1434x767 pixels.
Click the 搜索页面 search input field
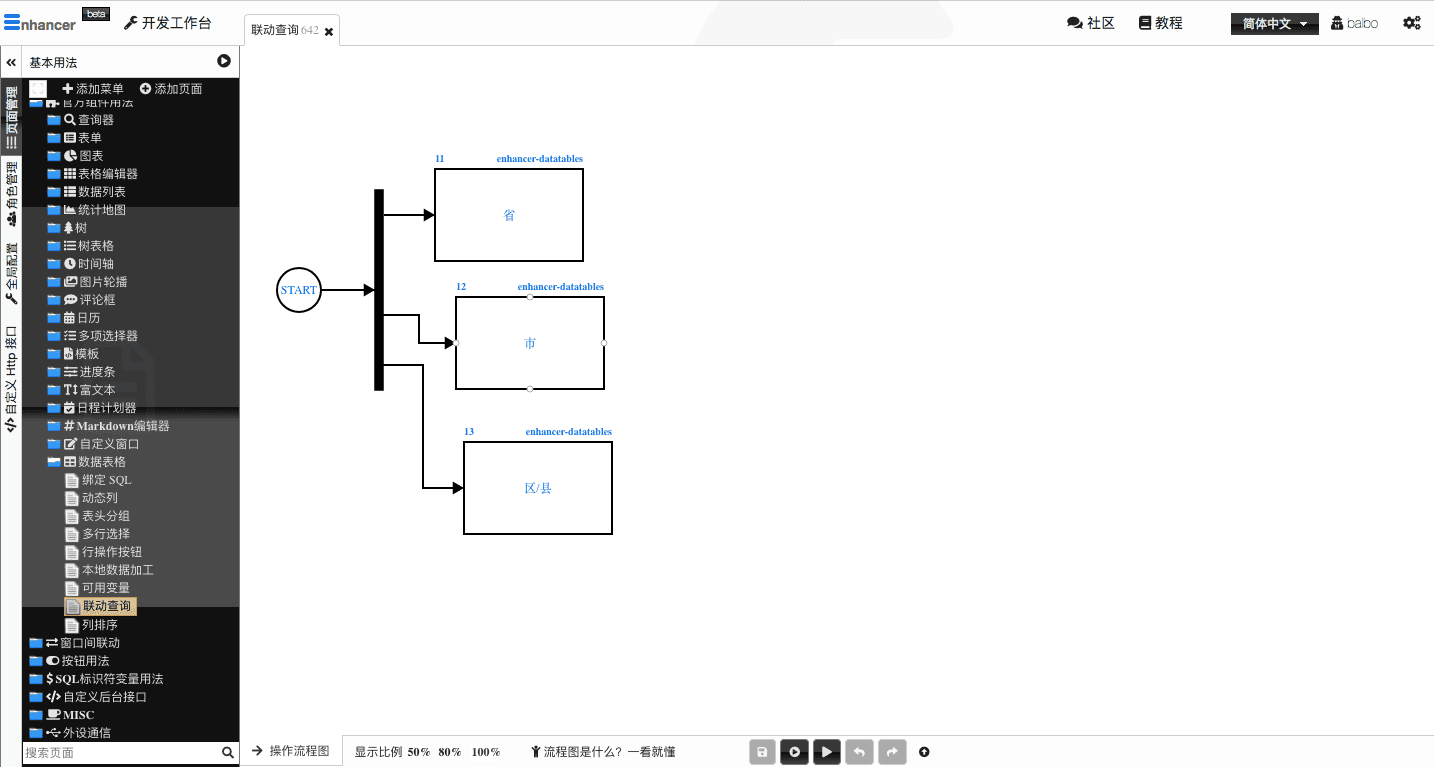(x=120, y=752)
